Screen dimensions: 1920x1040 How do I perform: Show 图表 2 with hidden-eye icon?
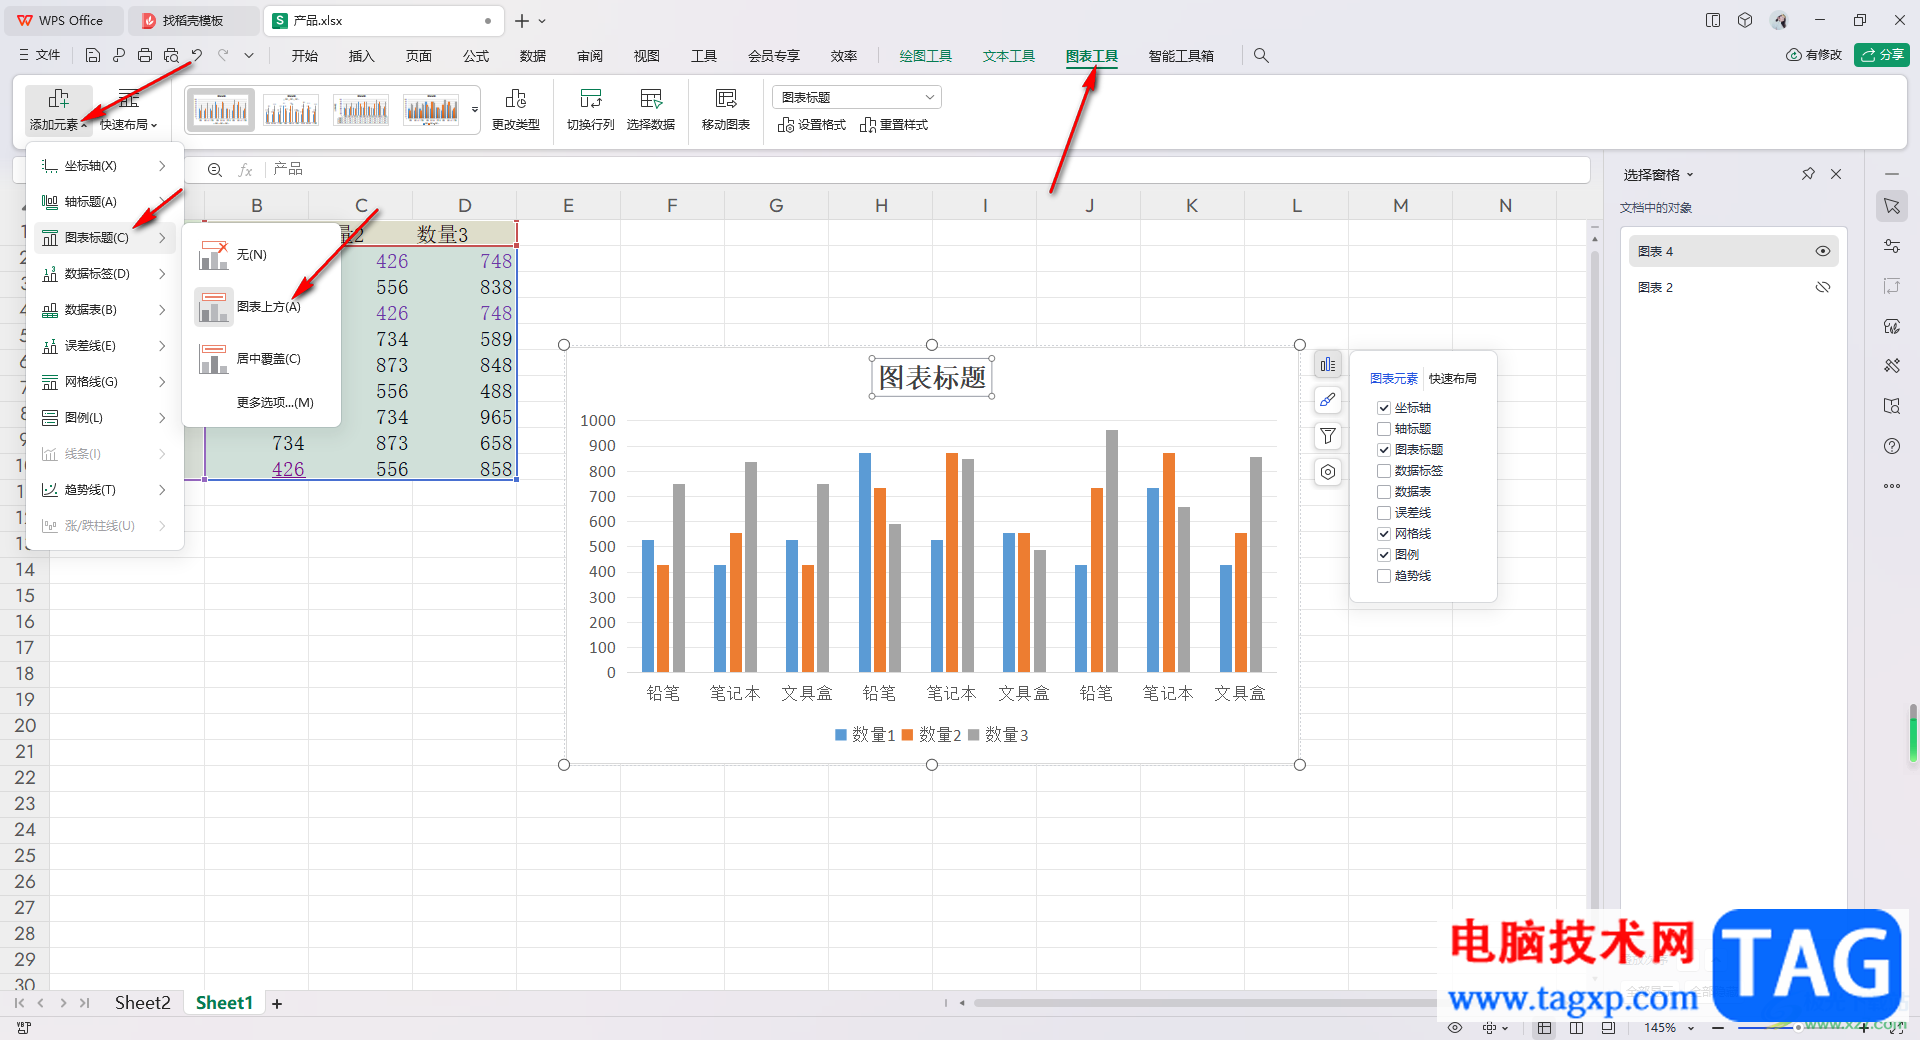pos(1823,287)
